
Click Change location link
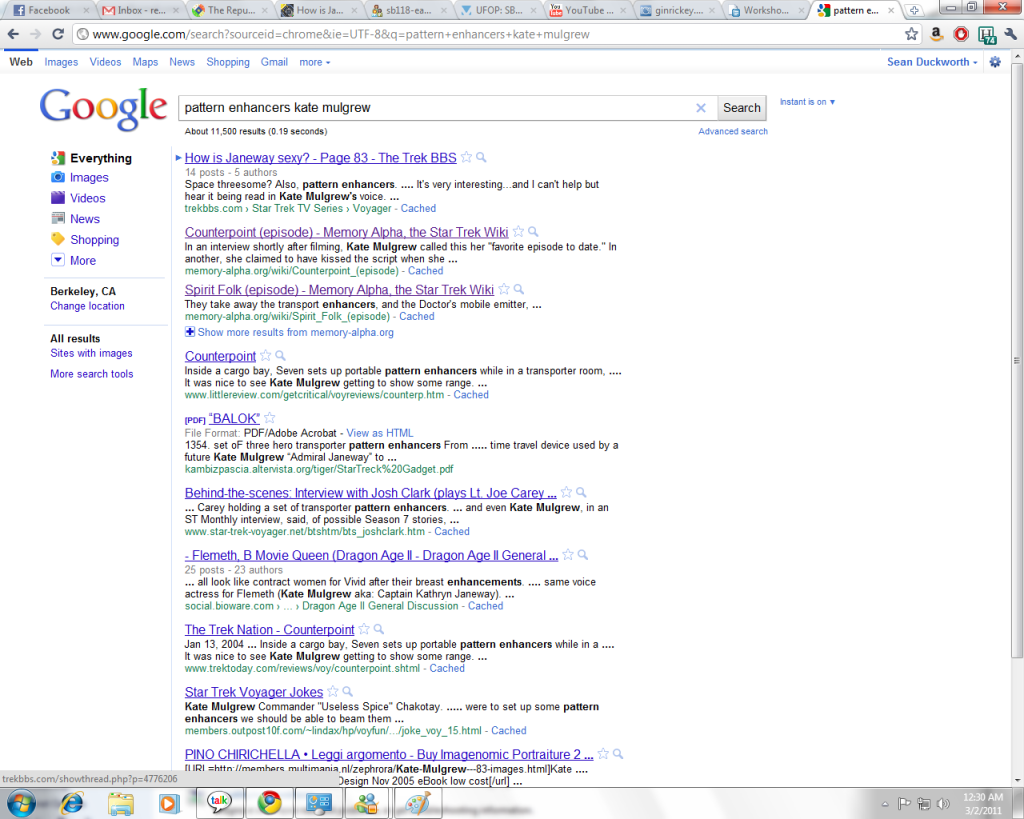[x=88, y=306]
